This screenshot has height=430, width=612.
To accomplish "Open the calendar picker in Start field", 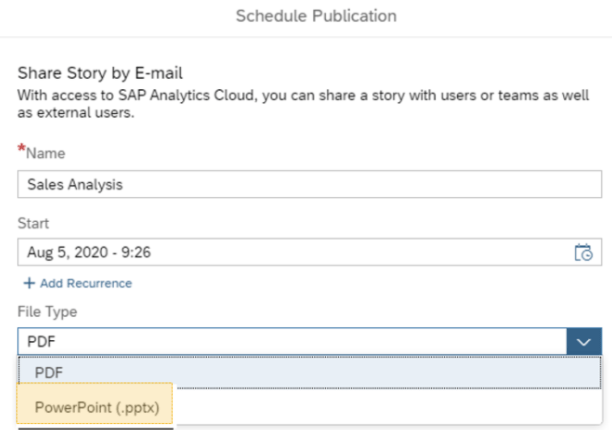I will coord(583,253).
